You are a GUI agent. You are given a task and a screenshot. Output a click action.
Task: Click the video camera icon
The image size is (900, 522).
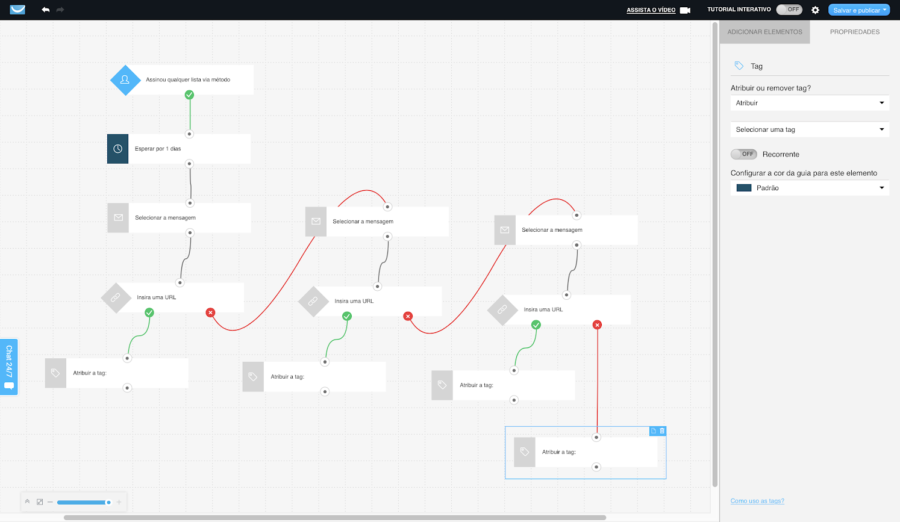coord(685,10)
